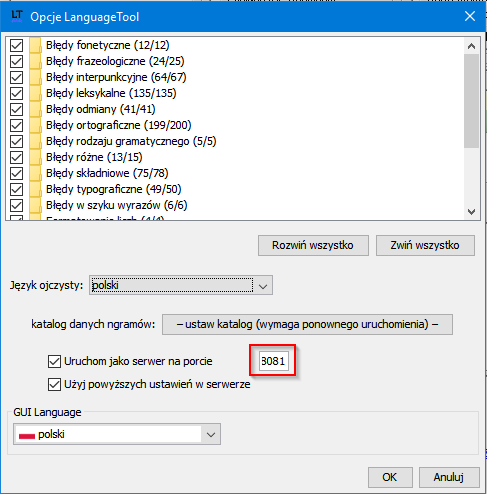The height and width of the screenshot is (494, 487).
Task: Click the rule list scroll up arrow
Action: point(471,46)
